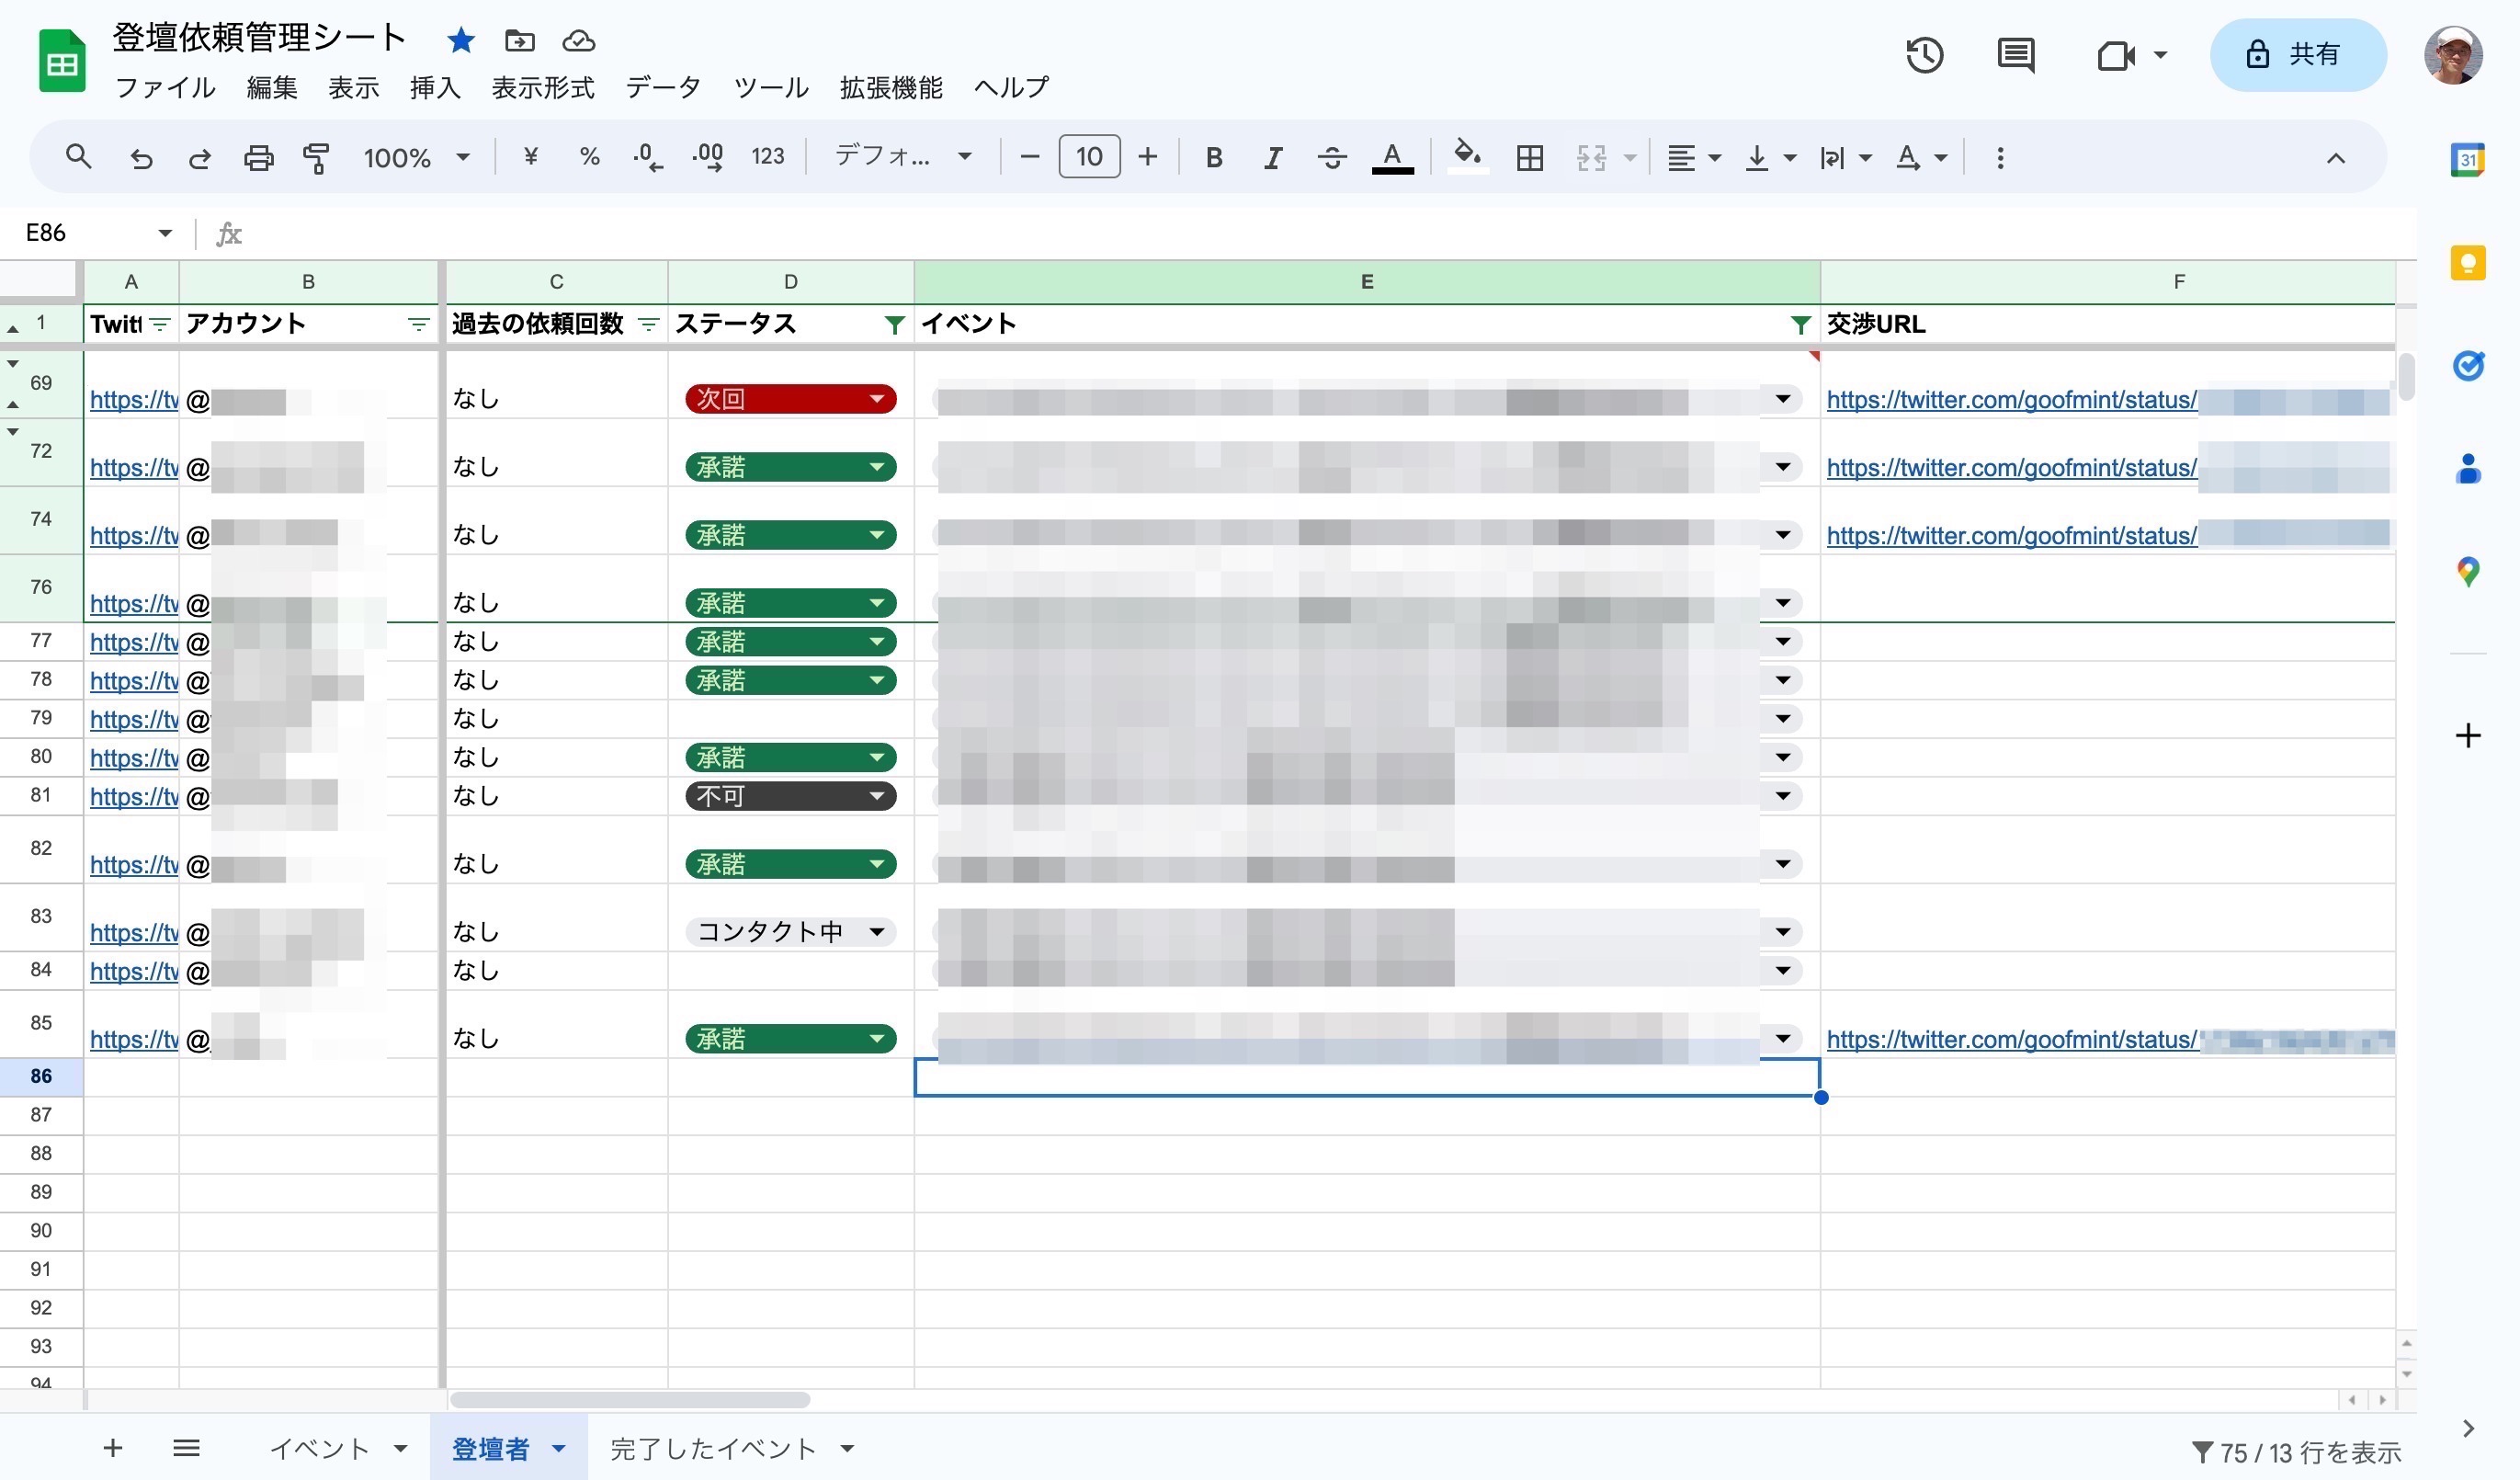Start a meeting with the camera icon
Screen dimensions: 2520x1480
coord(2115,54)
